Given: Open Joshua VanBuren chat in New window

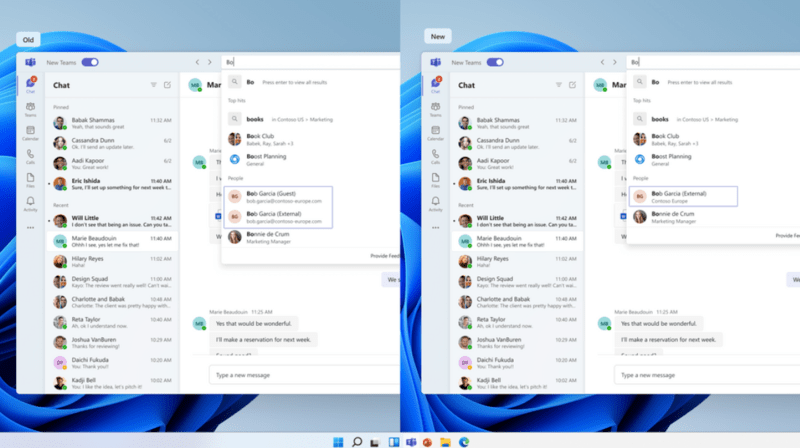Looking at the screenshot, I should (517, 342).
